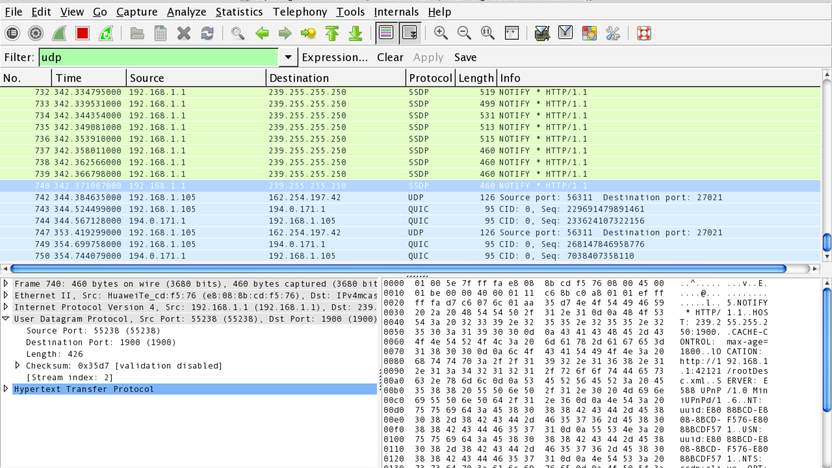Stop the running capture (red square)

tap(82, 33)
